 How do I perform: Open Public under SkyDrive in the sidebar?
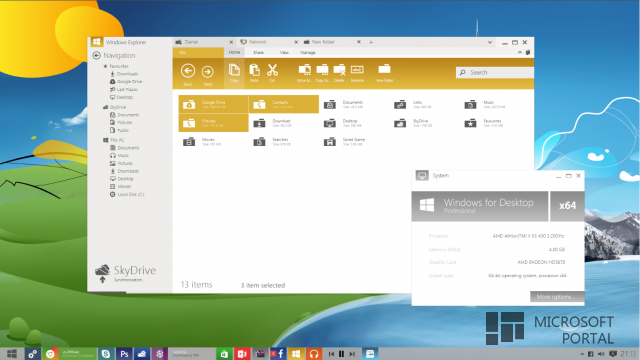pos(119,130)
